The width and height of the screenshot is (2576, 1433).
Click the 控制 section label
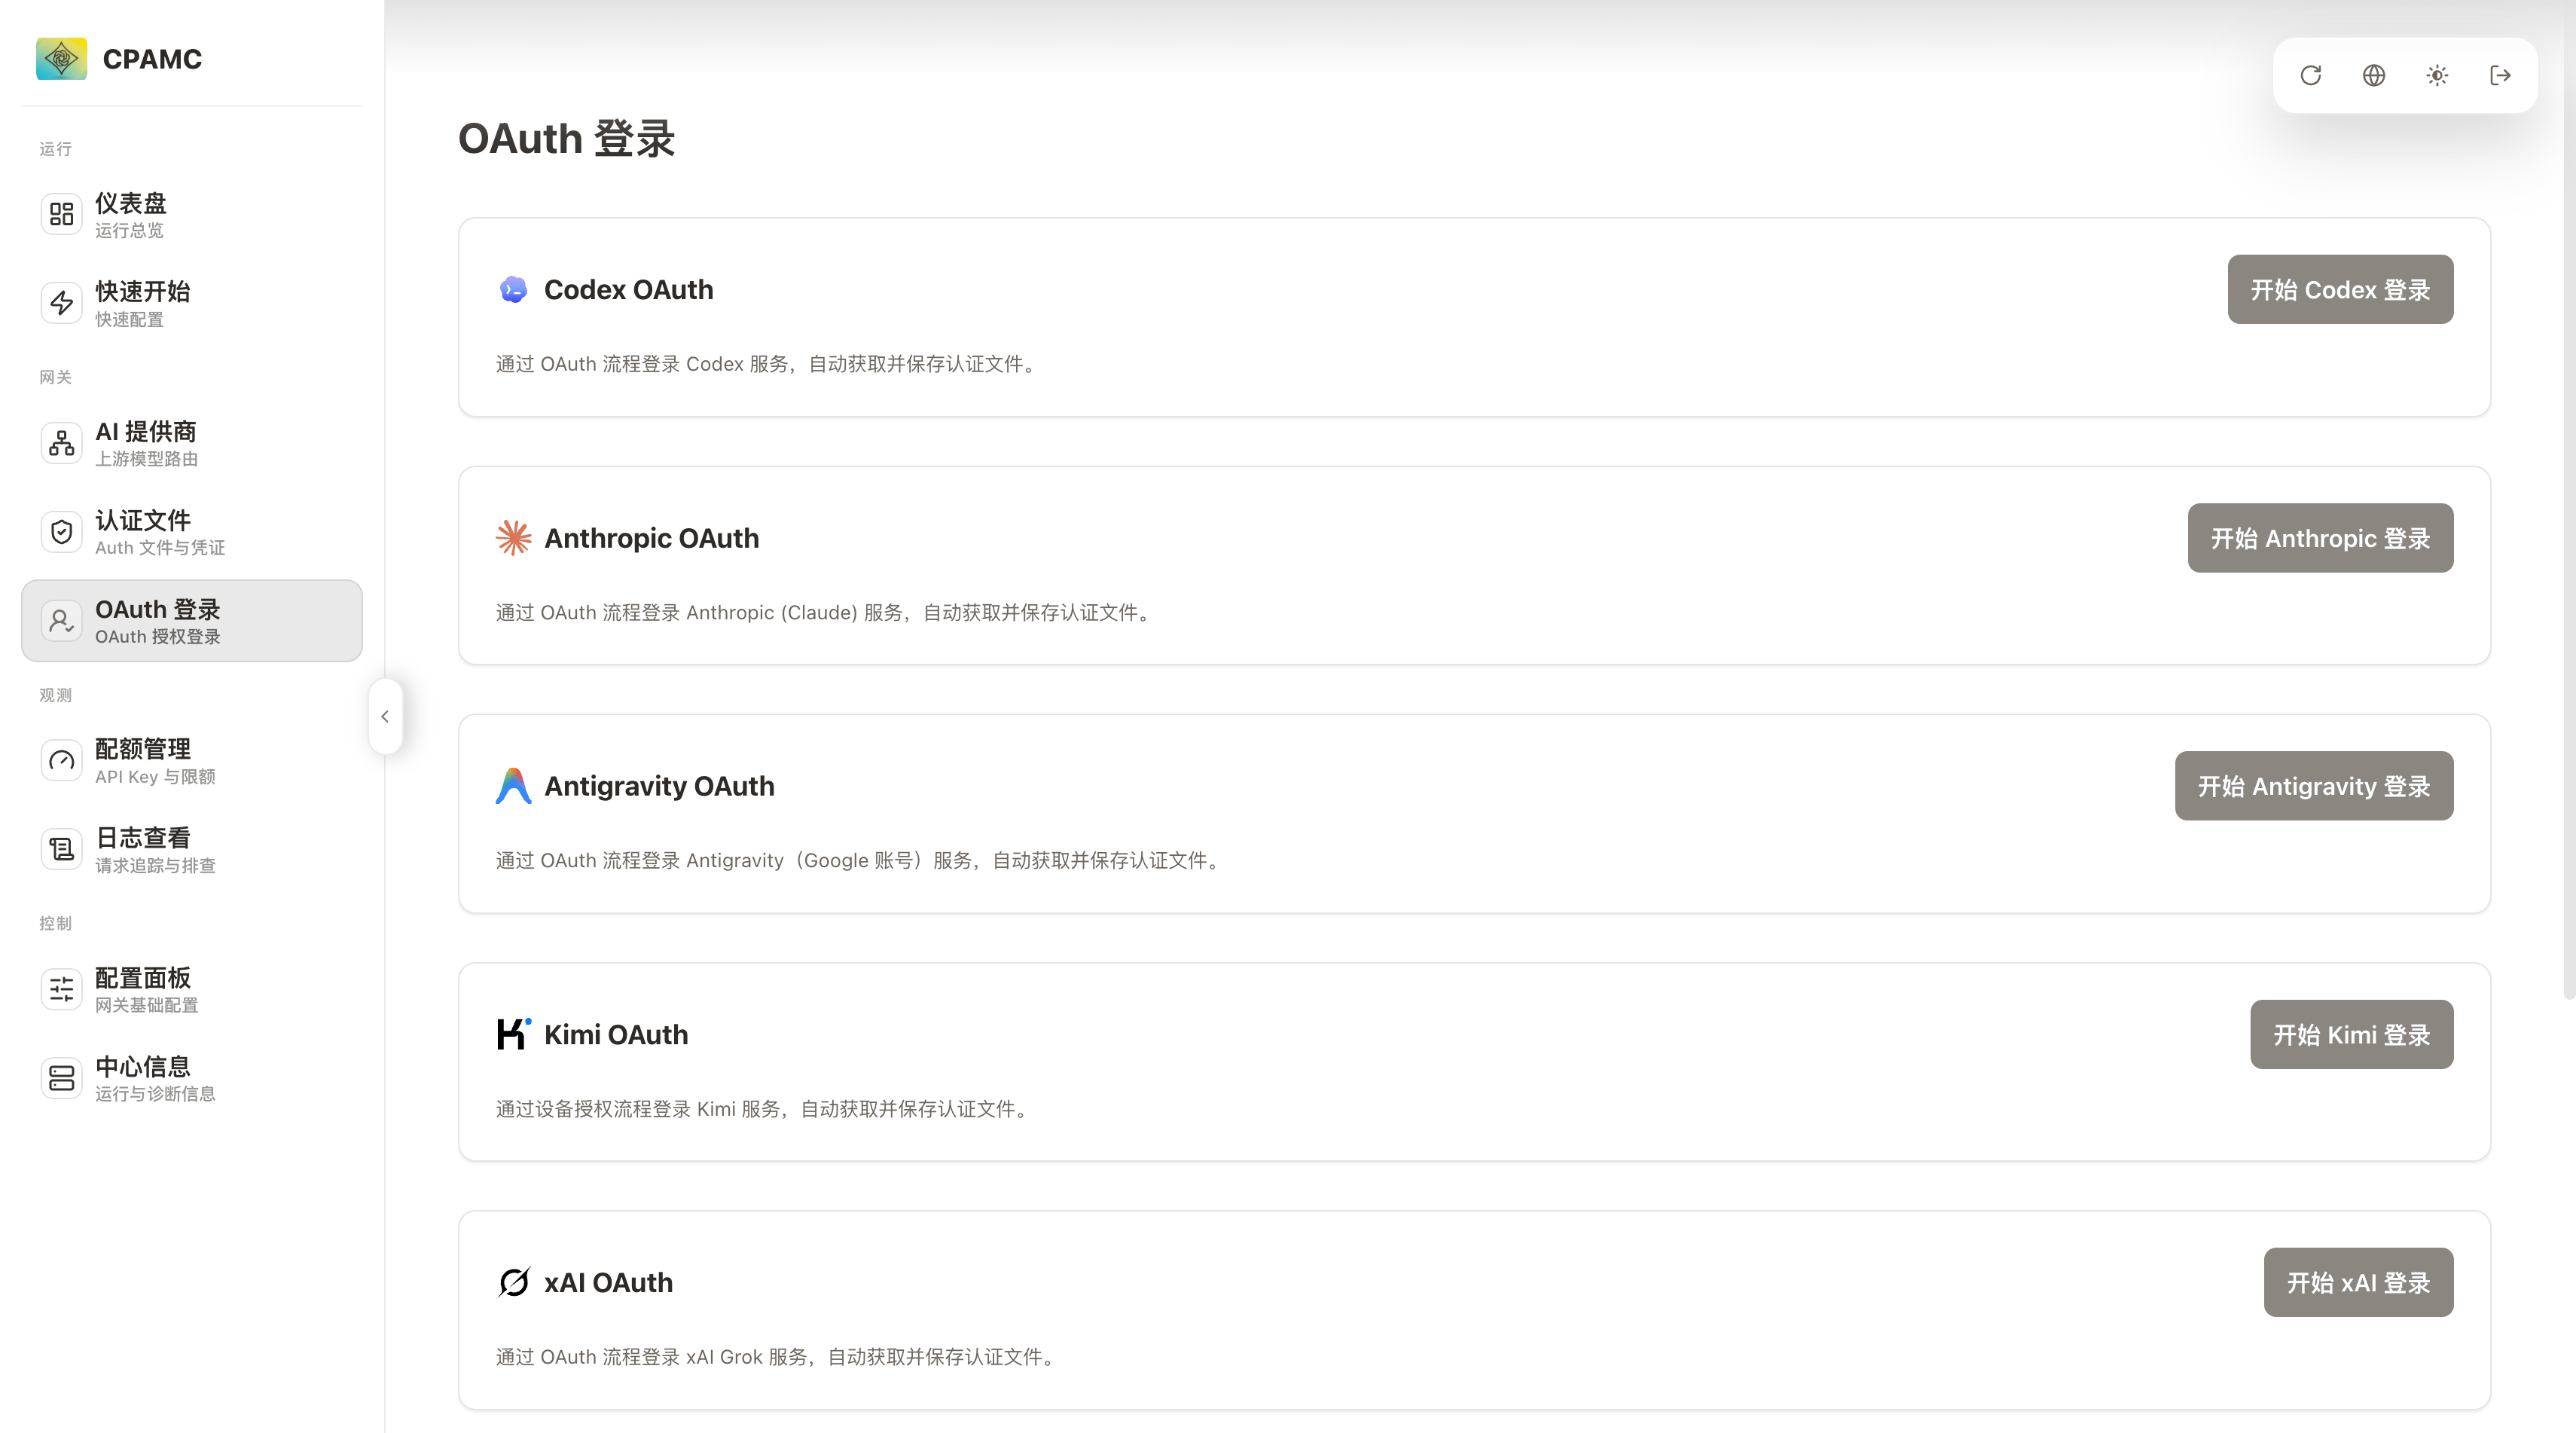tap(55, 923)
